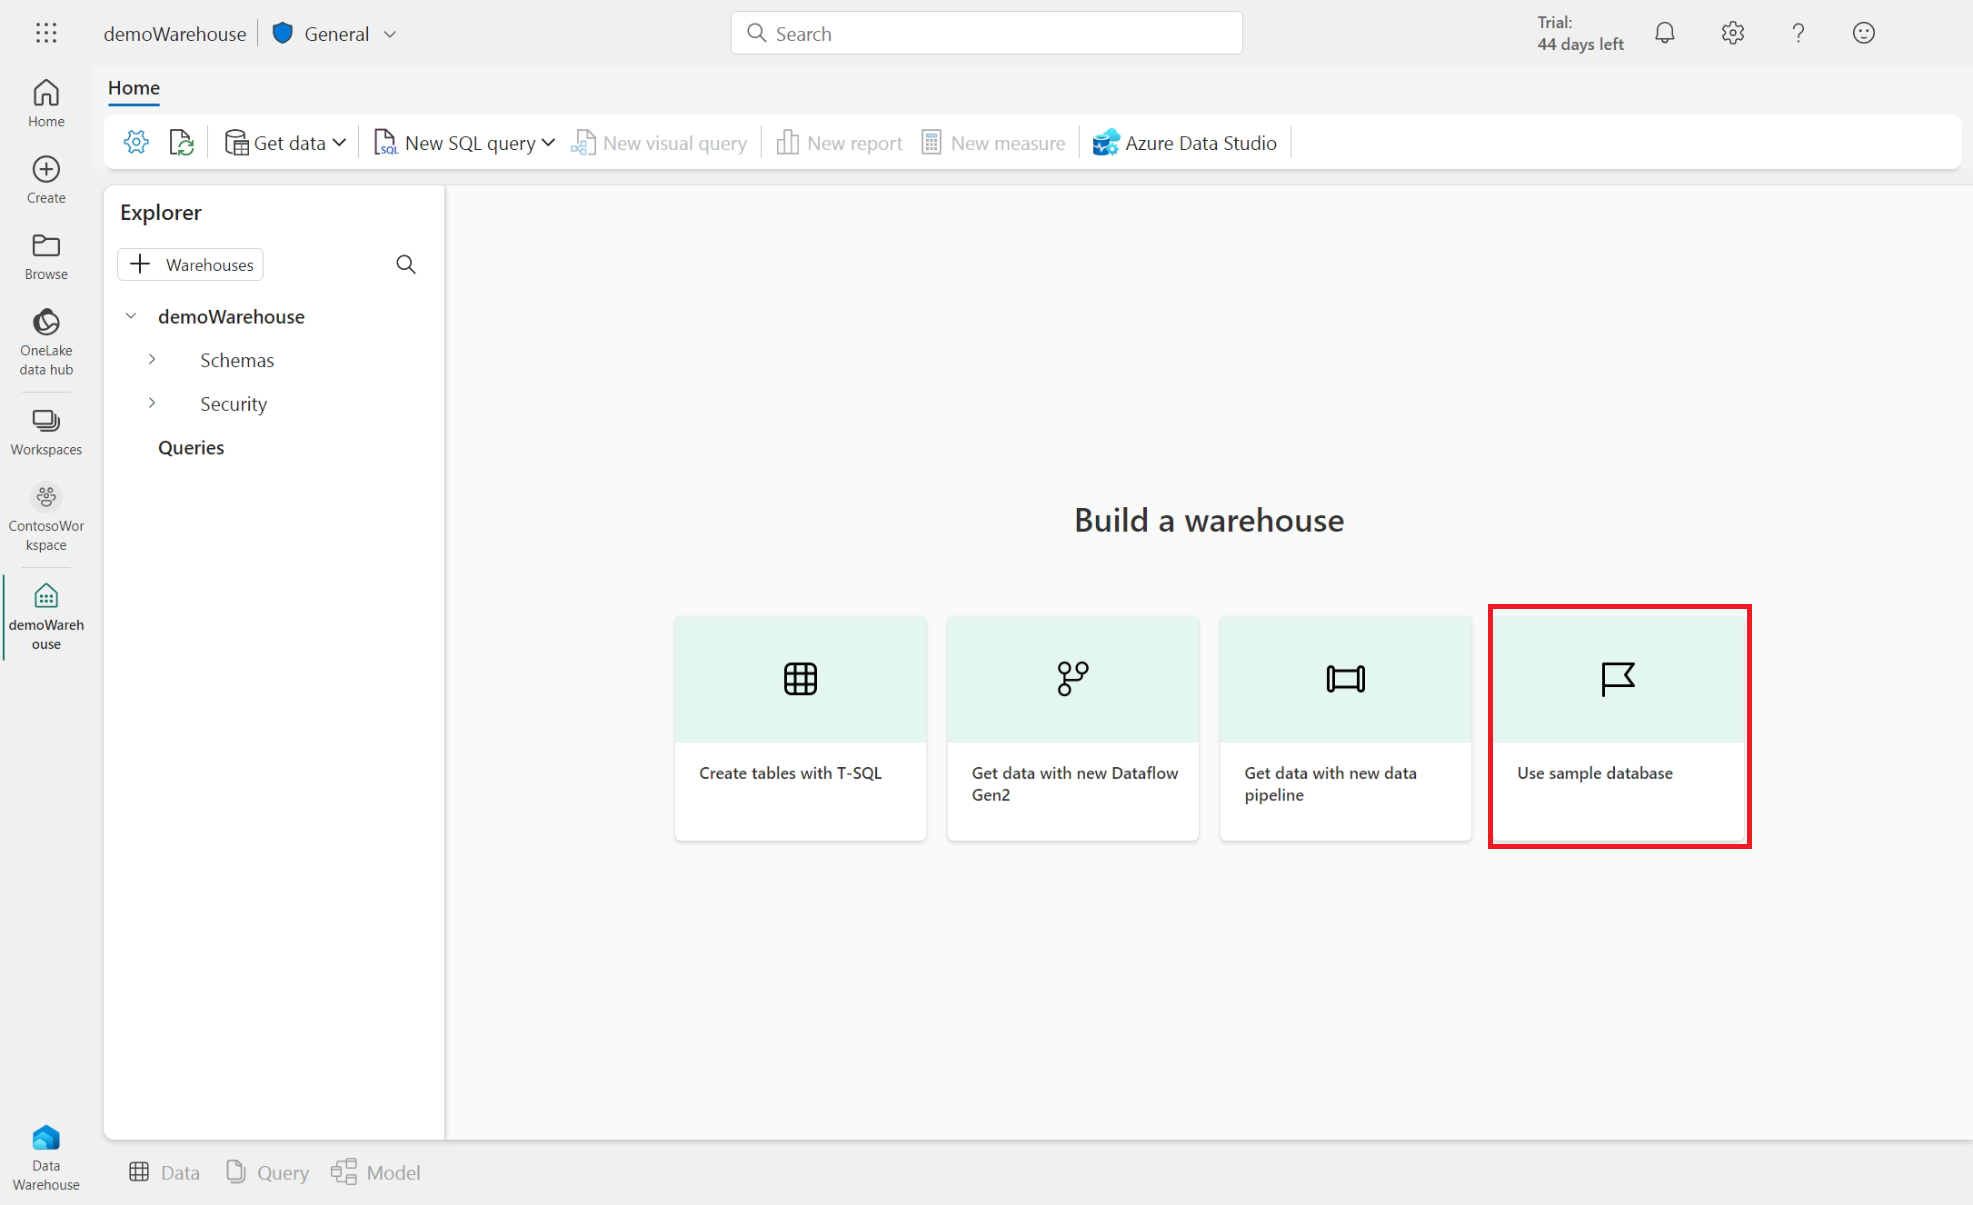Open the app launcher grid icon

click(x=46, y=33)
